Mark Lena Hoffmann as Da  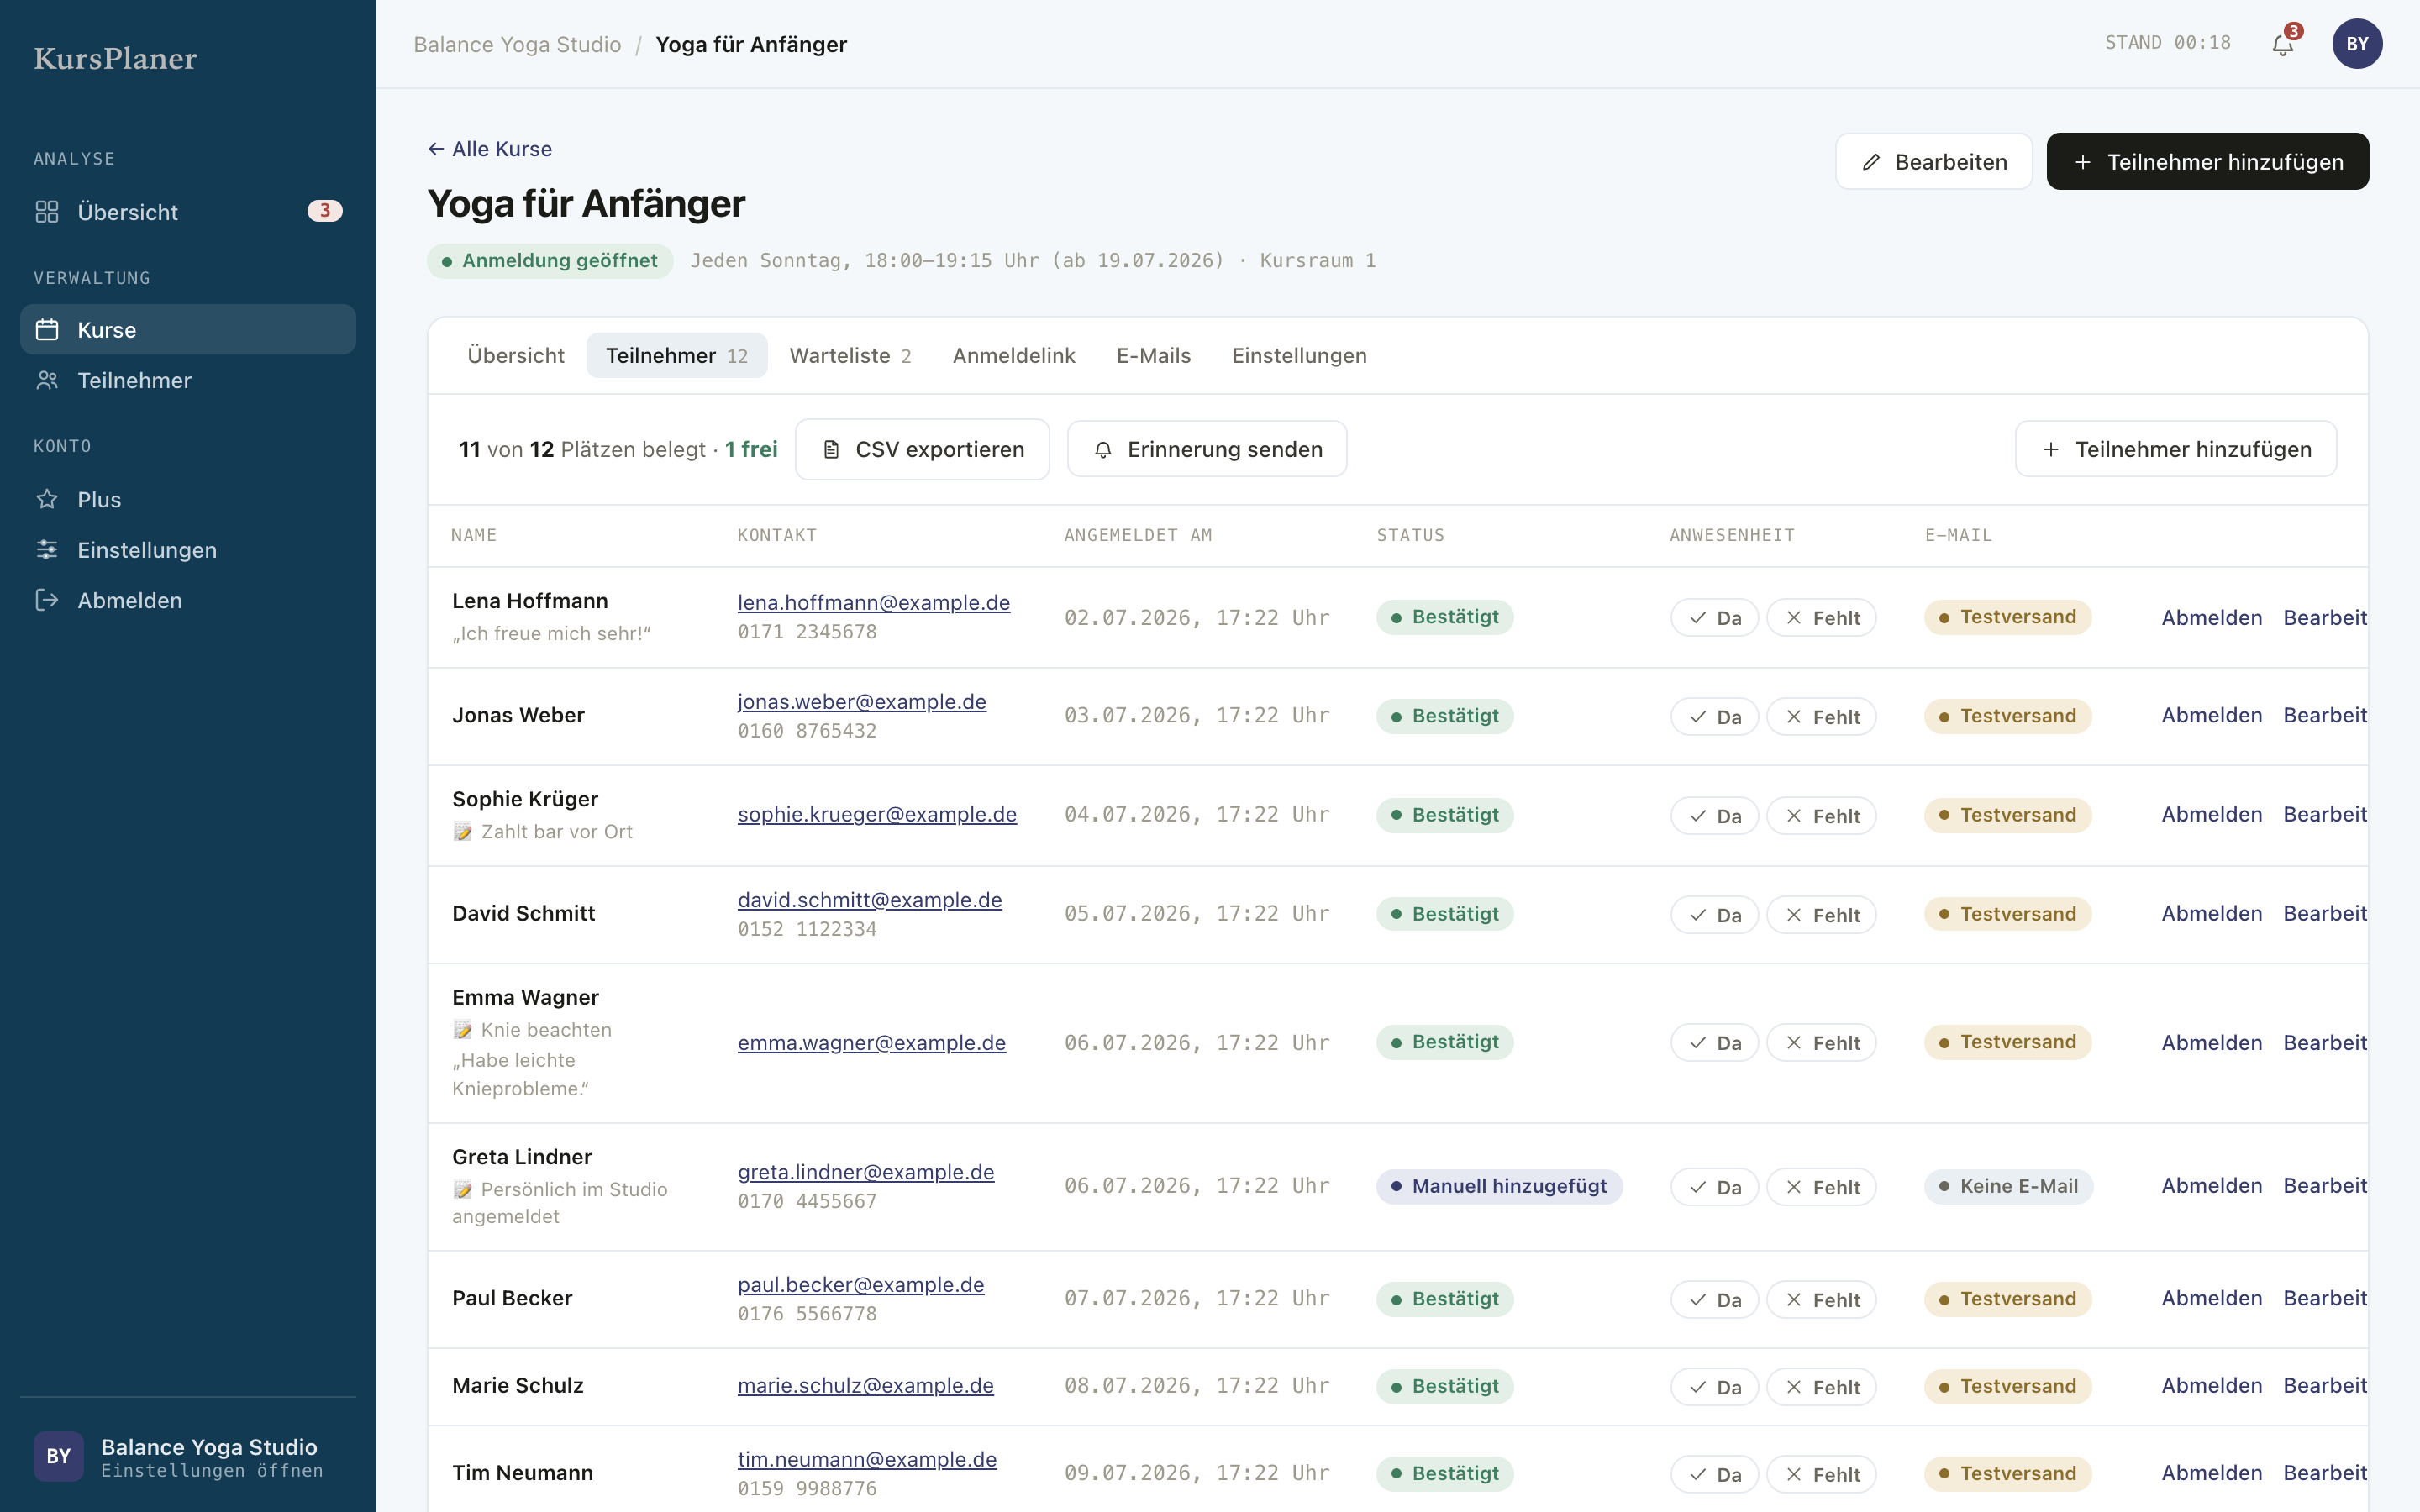tap(1714, 618)
